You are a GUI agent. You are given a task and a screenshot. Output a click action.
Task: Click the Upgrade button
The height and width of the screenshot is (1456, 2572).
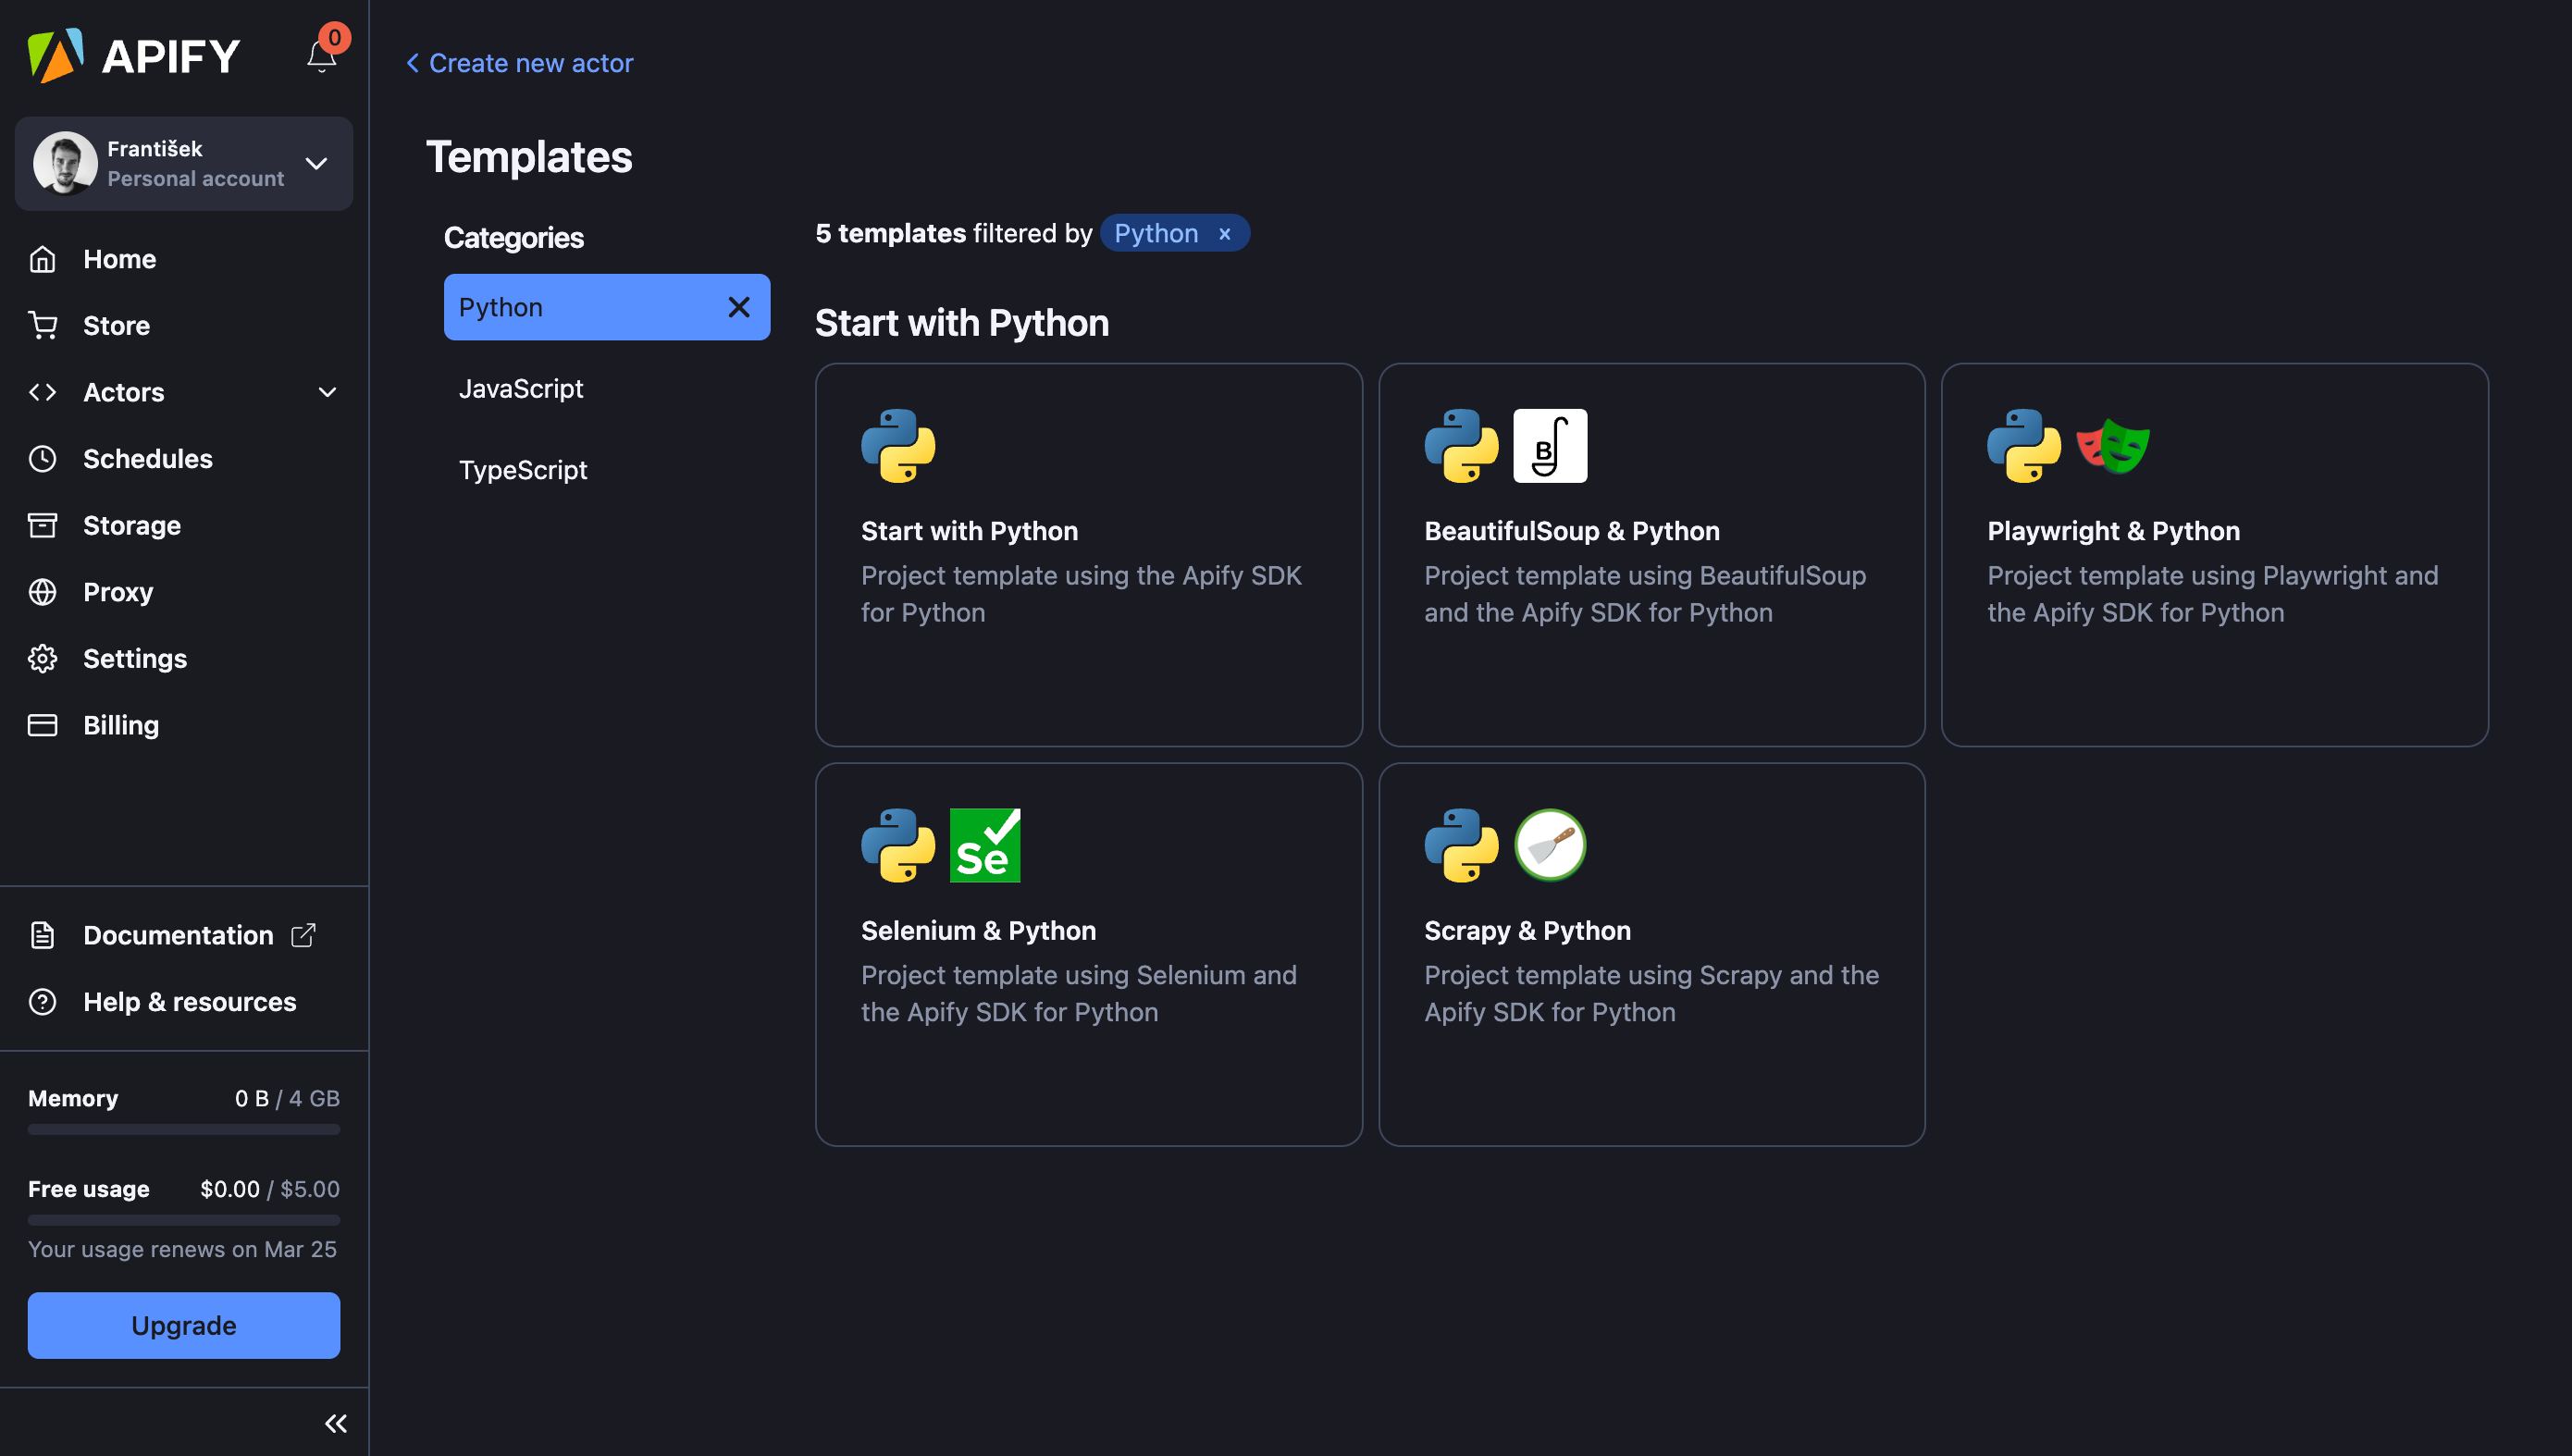183,1325
